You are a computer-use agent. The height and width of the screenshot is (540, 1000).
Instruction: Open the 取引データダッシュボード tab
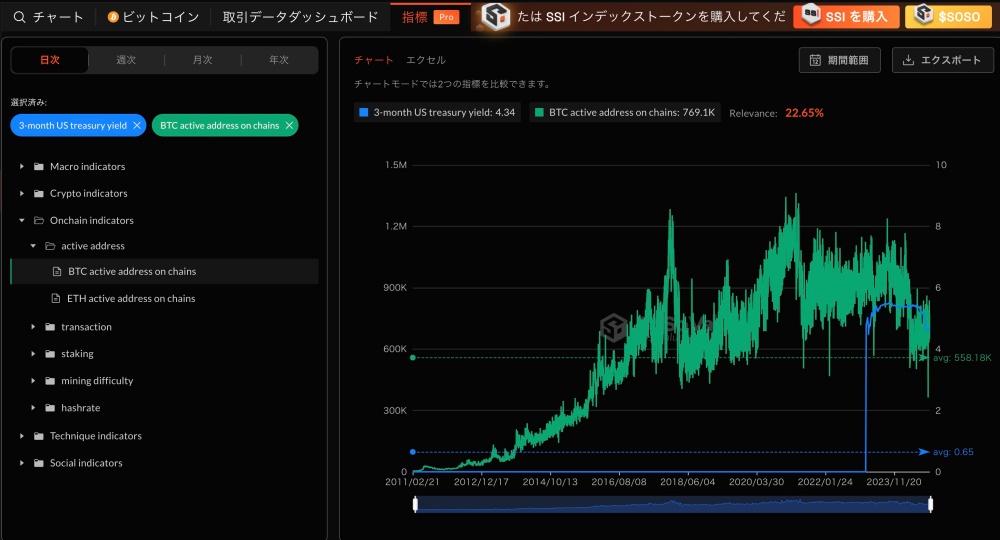pos(300,17)
